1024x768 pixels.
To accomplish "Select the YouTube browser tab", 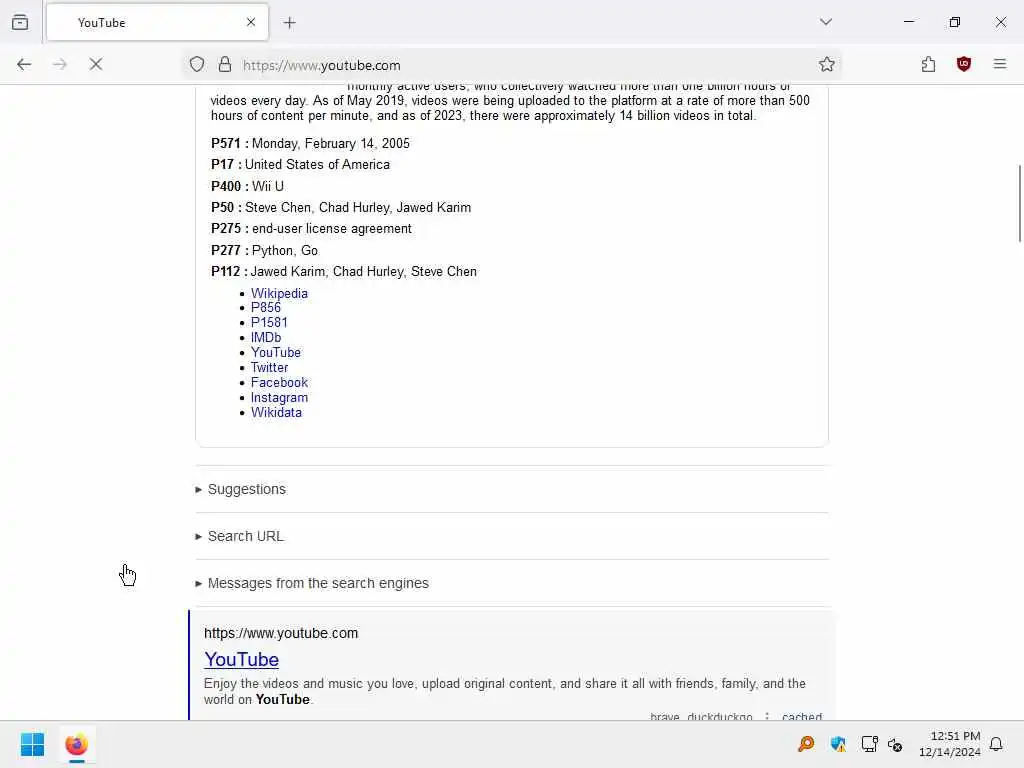I will [x=157, y=22].
